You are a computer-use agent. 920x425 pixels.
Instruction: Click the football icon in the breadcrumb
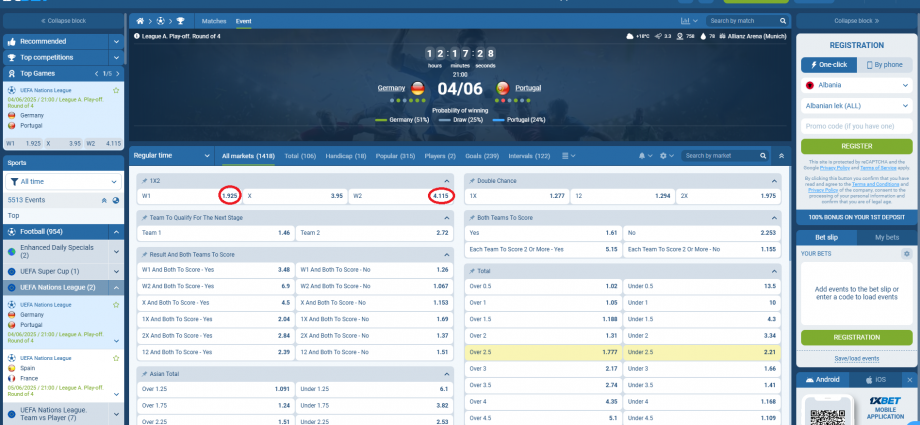point(160,21)
